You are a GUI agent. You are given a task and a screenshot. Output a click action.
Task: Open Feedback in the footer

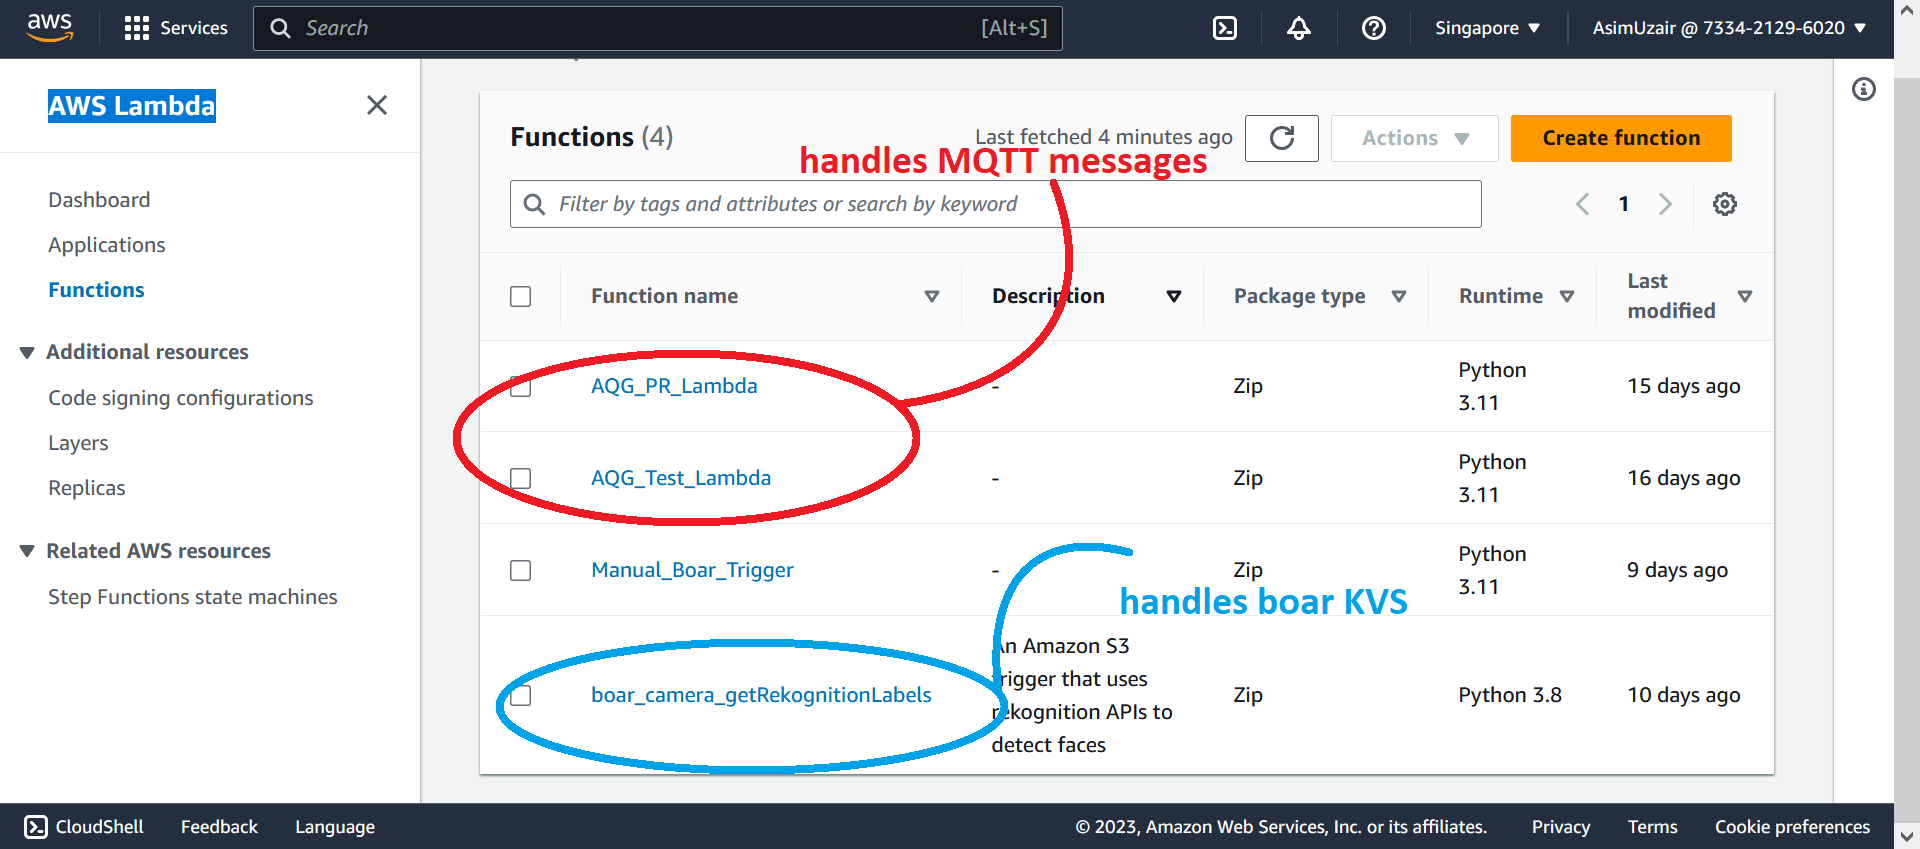coord(219,827)
